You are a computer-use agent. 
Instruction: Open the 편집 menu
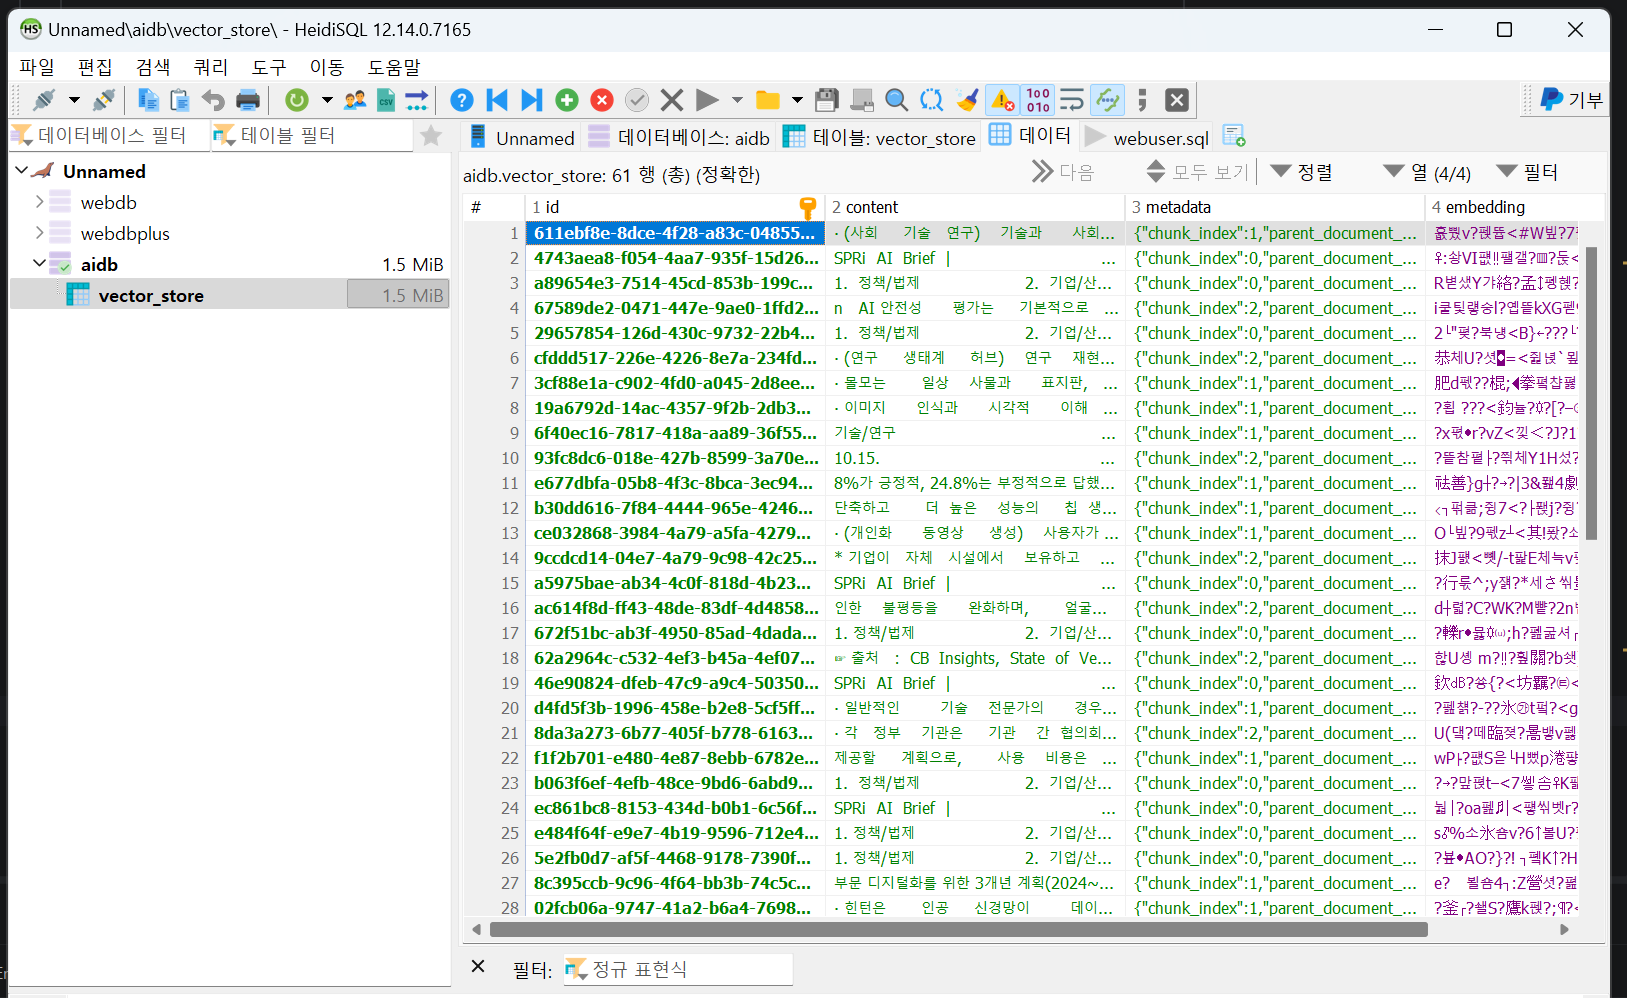tap(95, 67)
